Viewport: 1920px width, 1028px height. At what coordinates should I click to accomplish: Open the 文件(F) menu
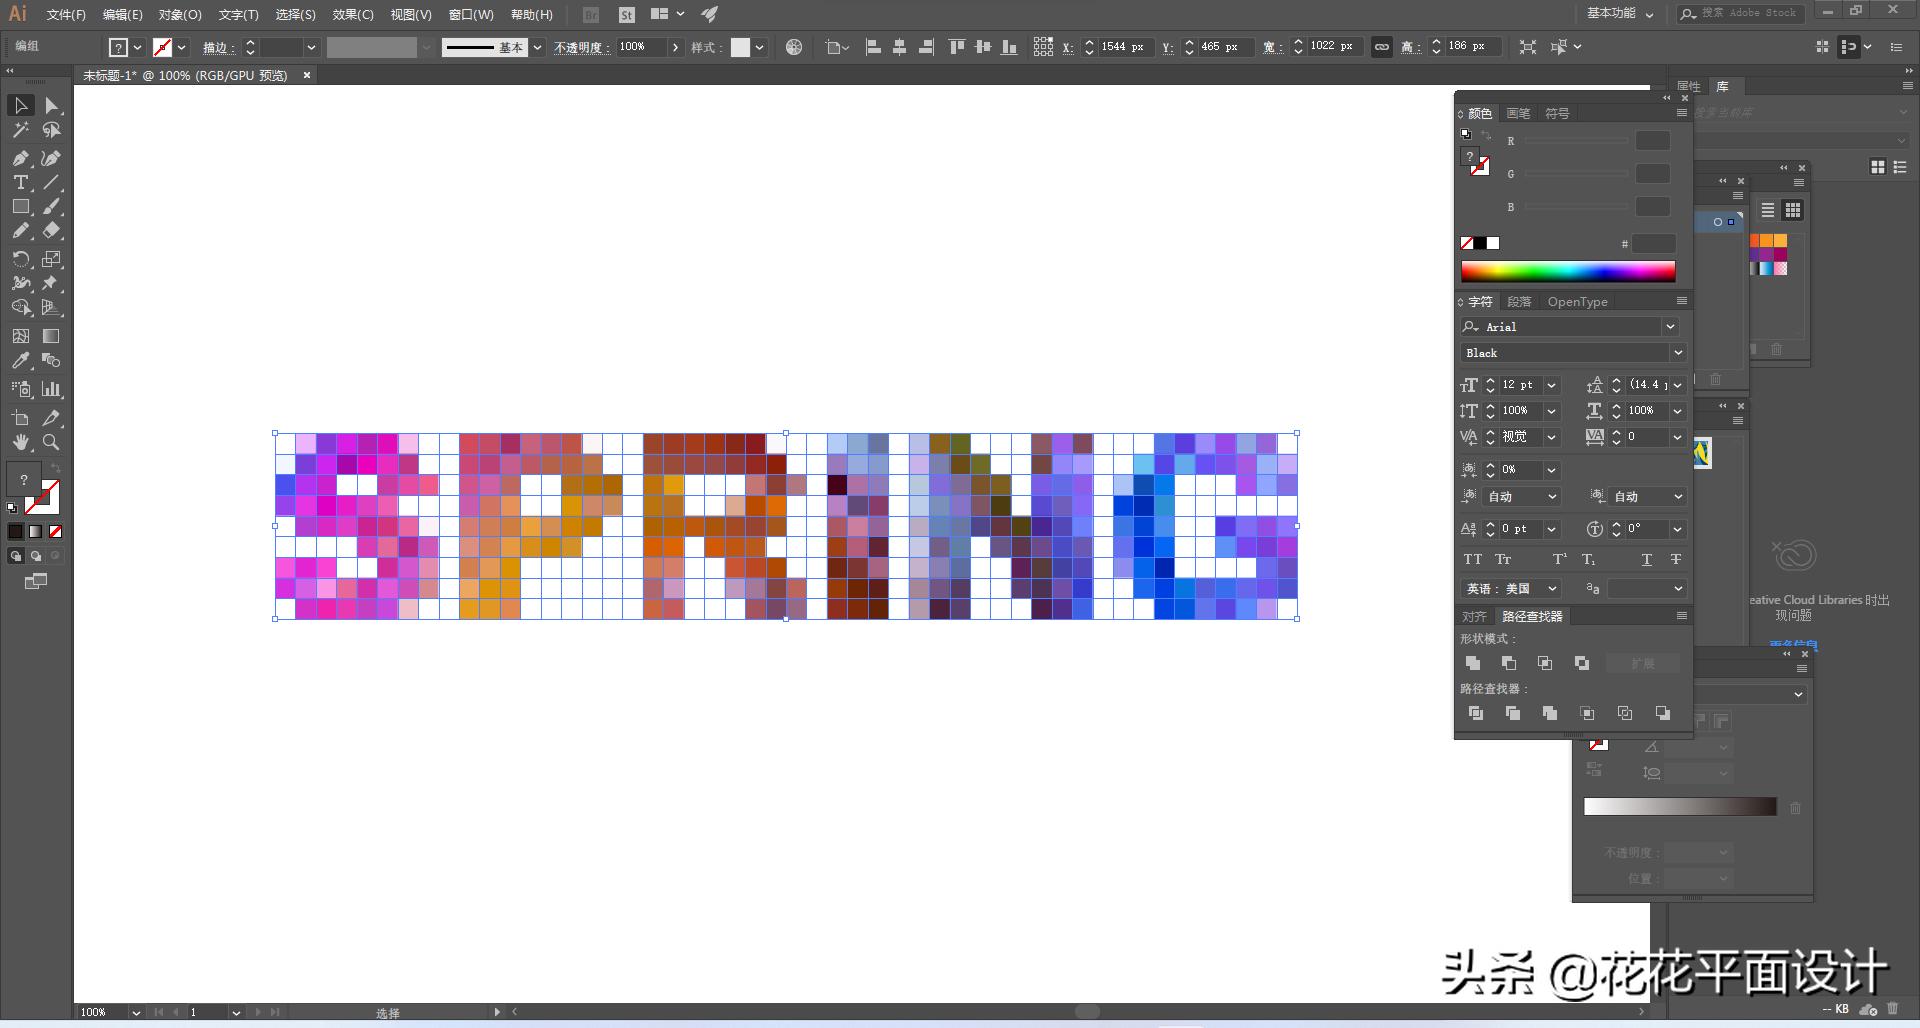coord(66,15)
